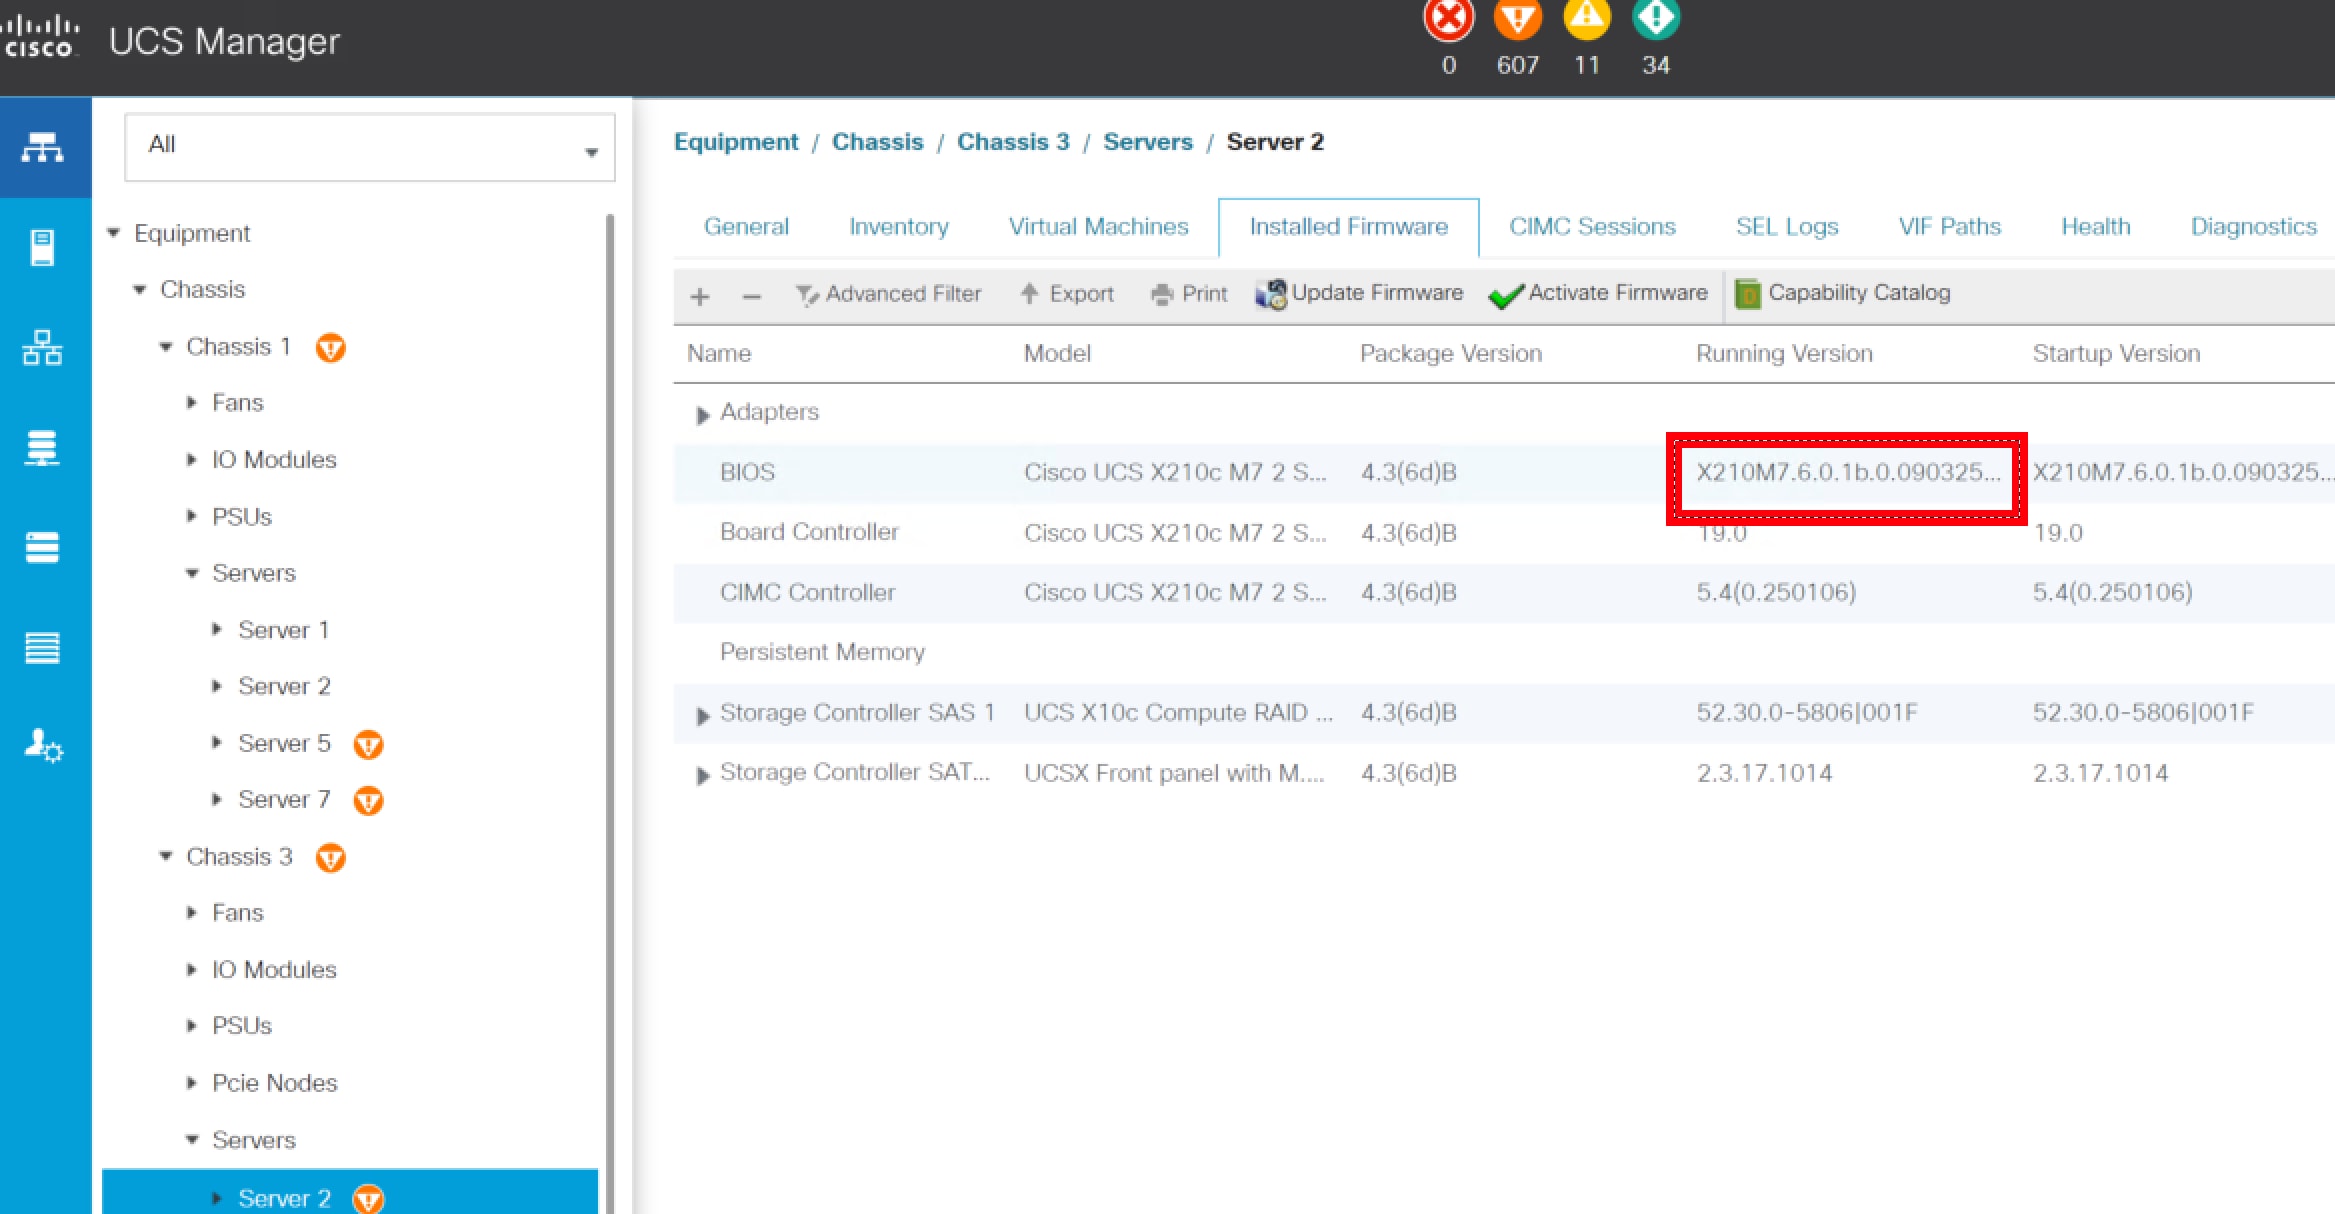Open the Equipment section icon in sidebar
The image size is (2335, 1214).
tap(42, 148)
